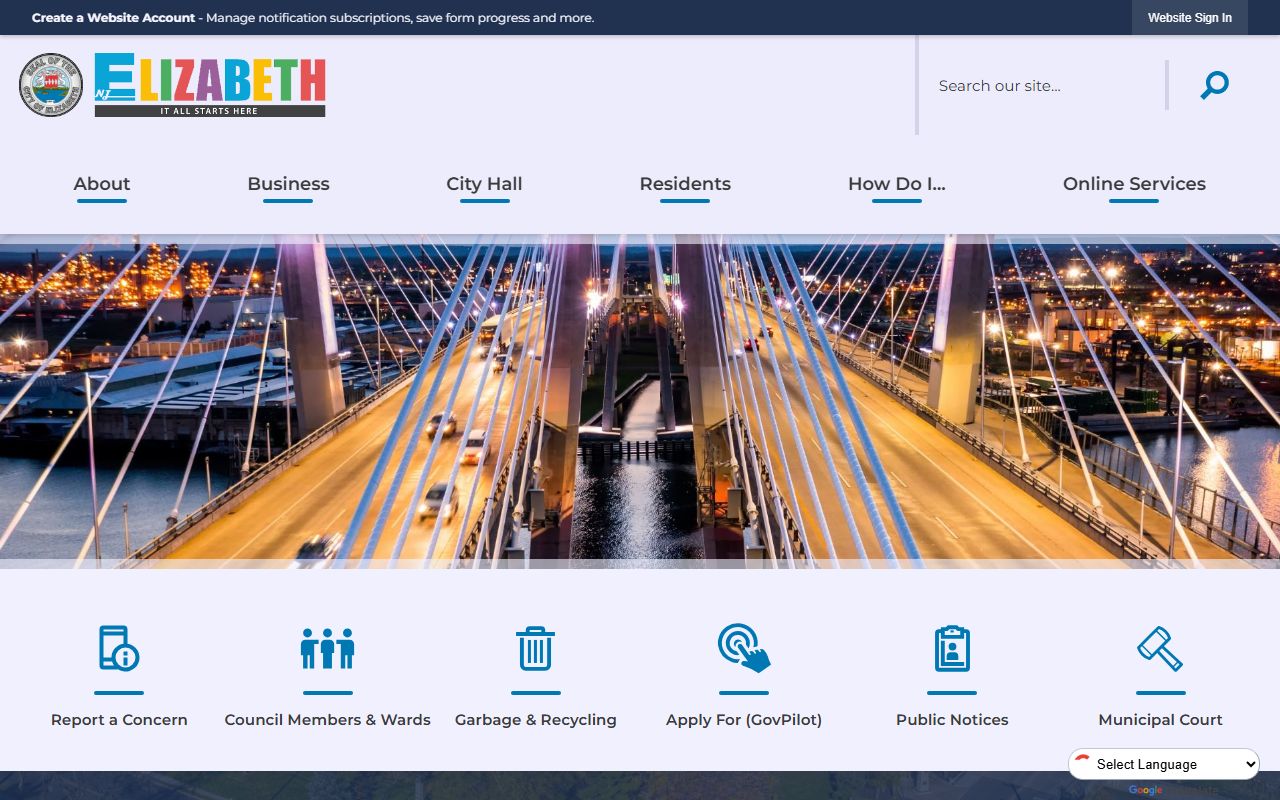Image resolution: width=1280 pixels, height=800 pixels.
Task: Open the Council Members people icon
Action: (x=328, y=648)
